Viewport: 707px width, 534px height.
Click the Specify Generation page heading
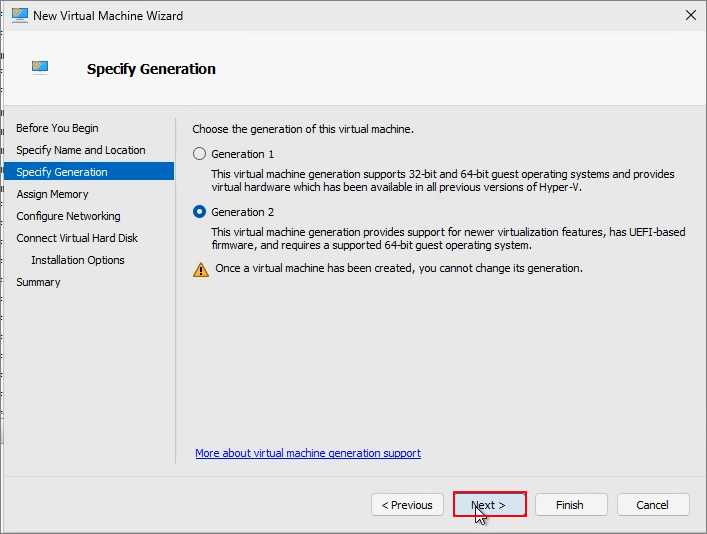click(151, 69)
